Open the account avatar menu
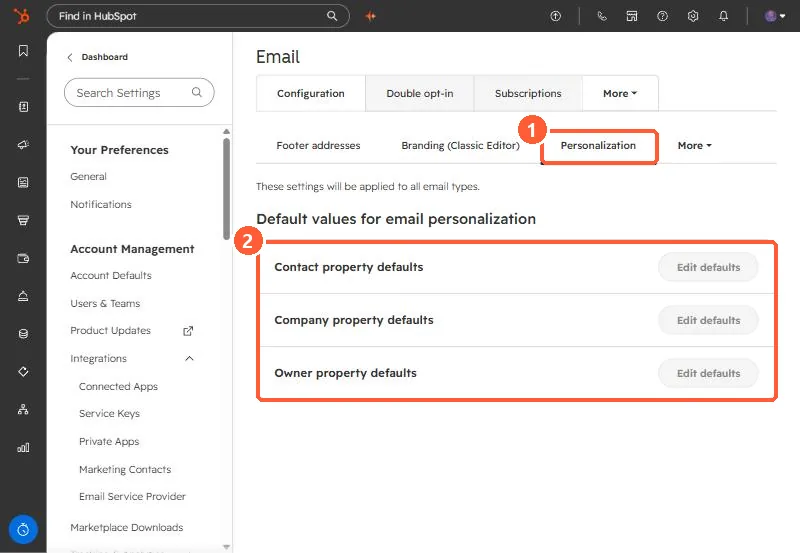The width and height of the screenshot is (800, 553). (774, 16)
